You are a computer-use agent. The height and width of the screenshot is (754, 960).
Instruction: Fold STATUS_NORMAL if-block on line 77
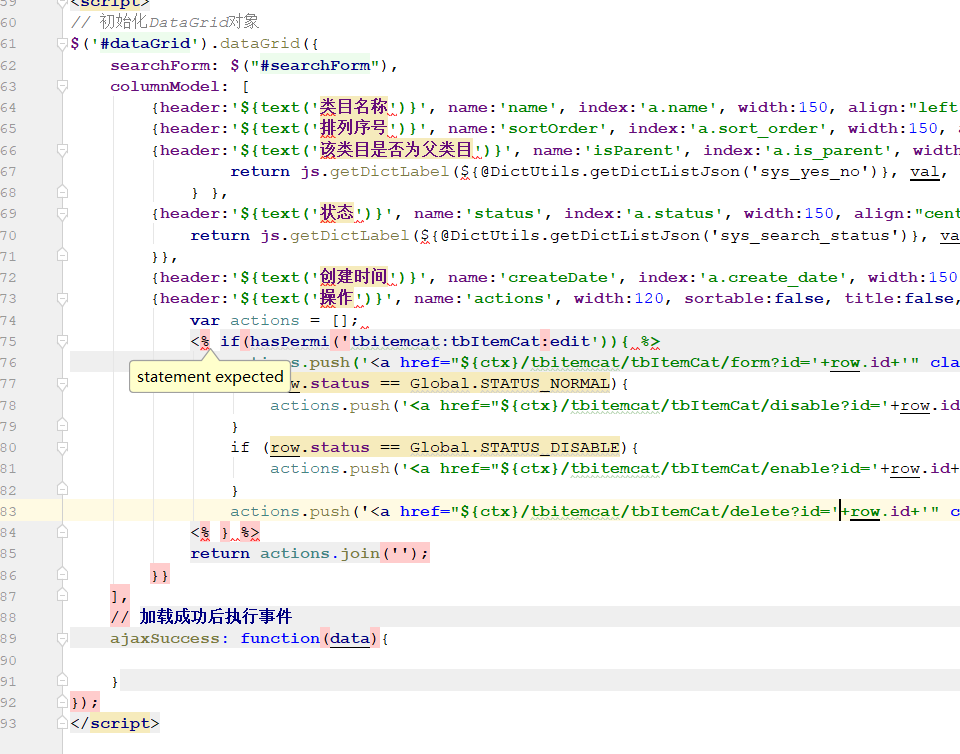[x=62, y=384]
